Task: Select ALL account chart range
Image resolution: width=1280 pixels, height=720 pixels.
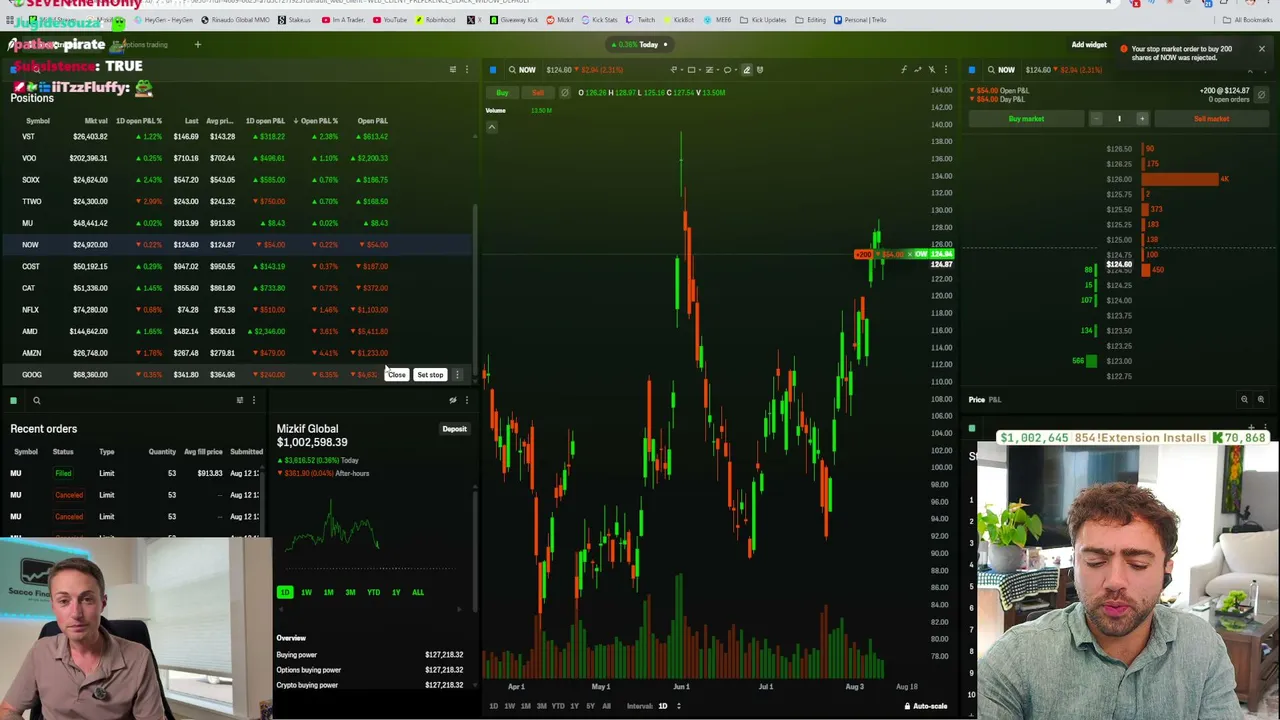Action: coord(418,593)
